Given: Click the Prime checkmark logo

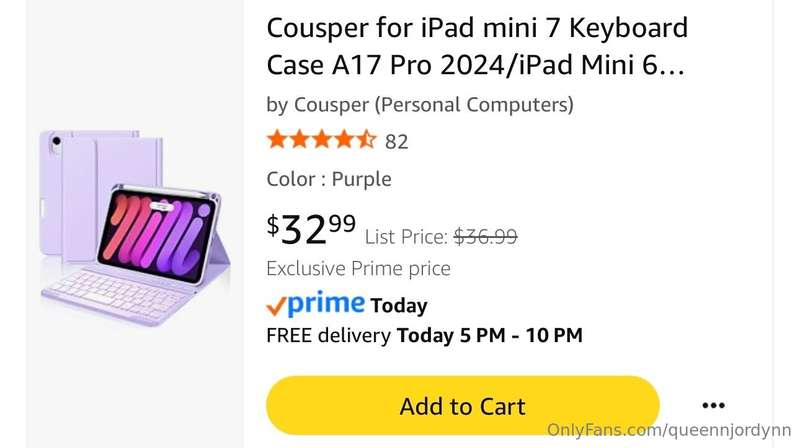Looking at the screenshot, I should (315, 304).
